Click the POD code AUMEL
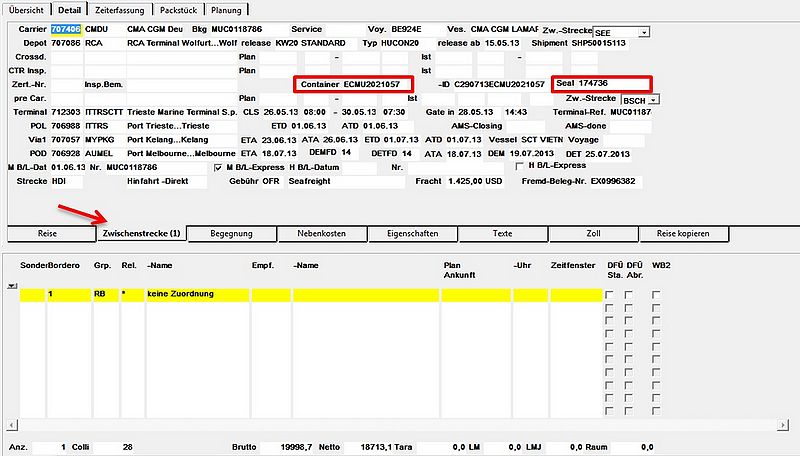This screenshot has height=456, width=800. pos(104,154)
